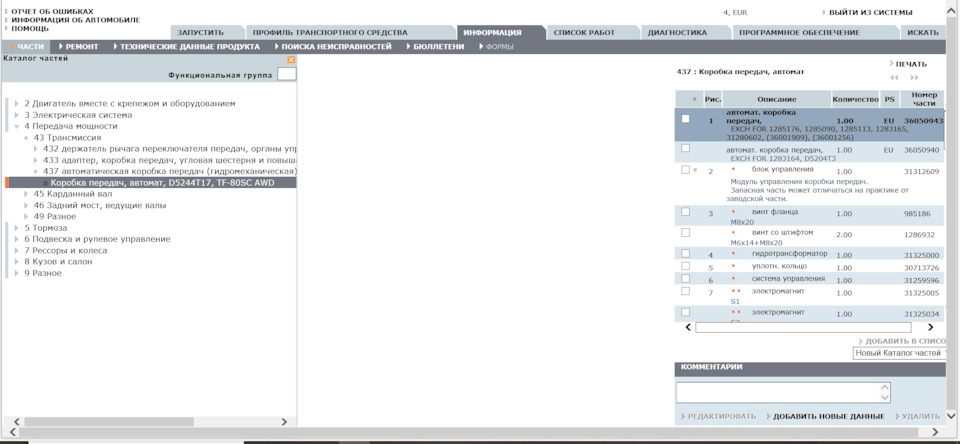Switch to ДИАГНОСТИКА tab
This screenshot has width=960, height=444.
point(677,32)
